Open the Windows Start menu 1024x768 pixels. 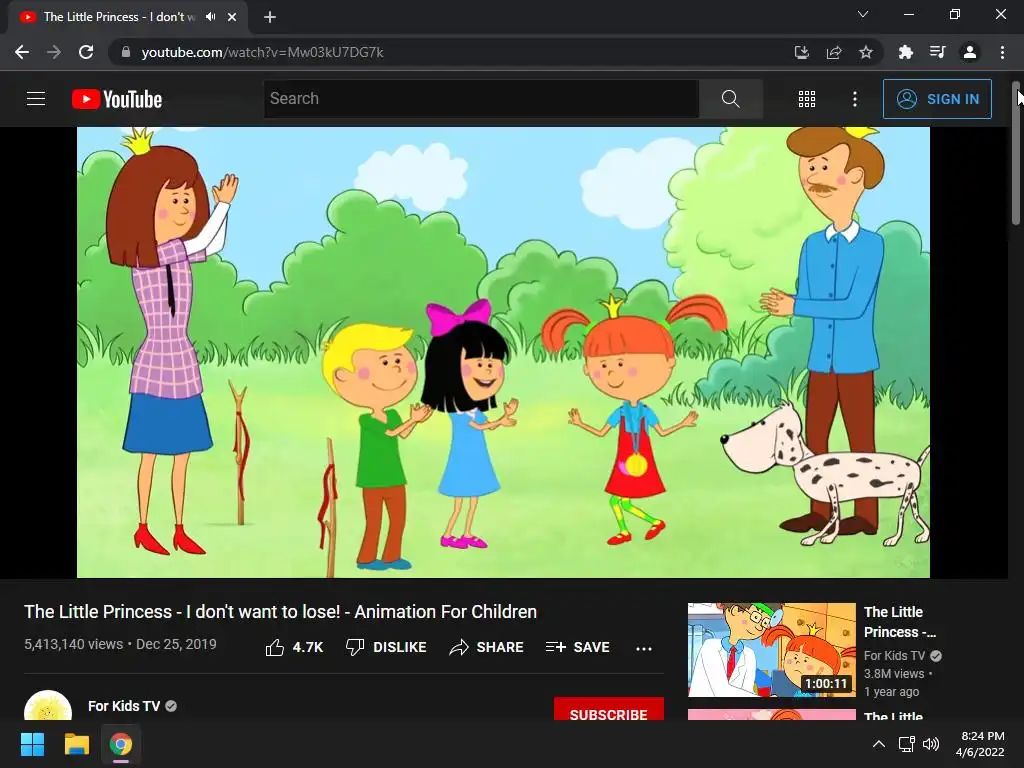(x=32, y=744)
